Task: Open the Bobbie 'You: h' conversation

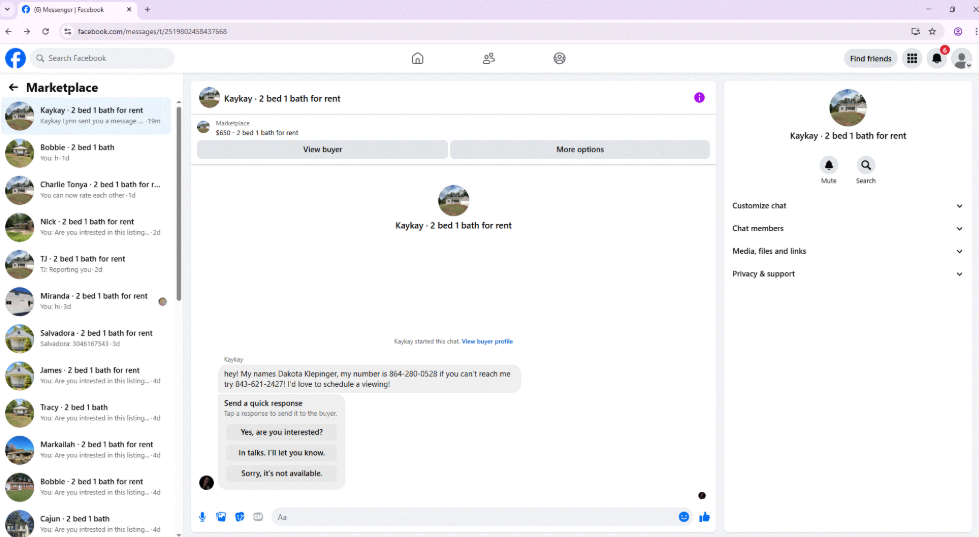Action: (x=86, y=152)
